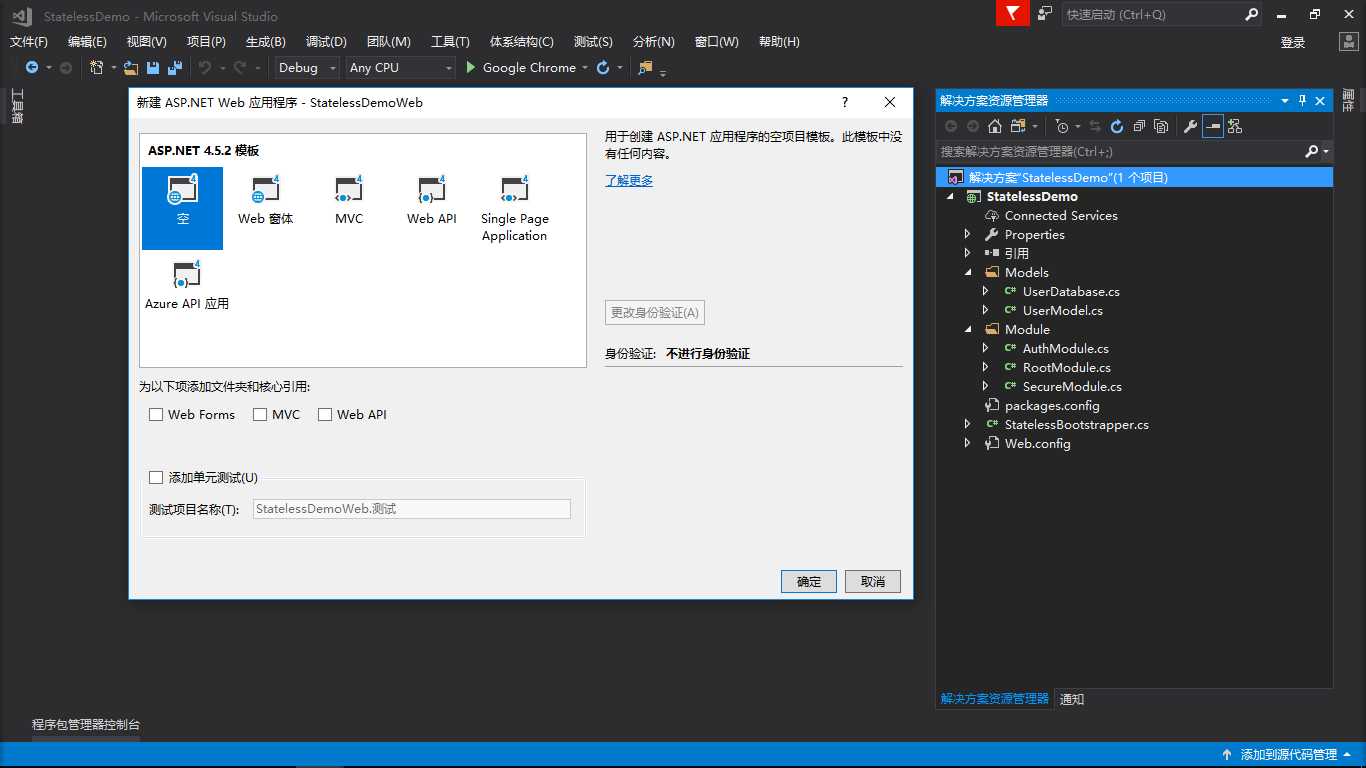Viewport: 1366px width, 768px height.
Task: Expand the StatelessBootstrapper.cs node
Action: coord(967,424)
